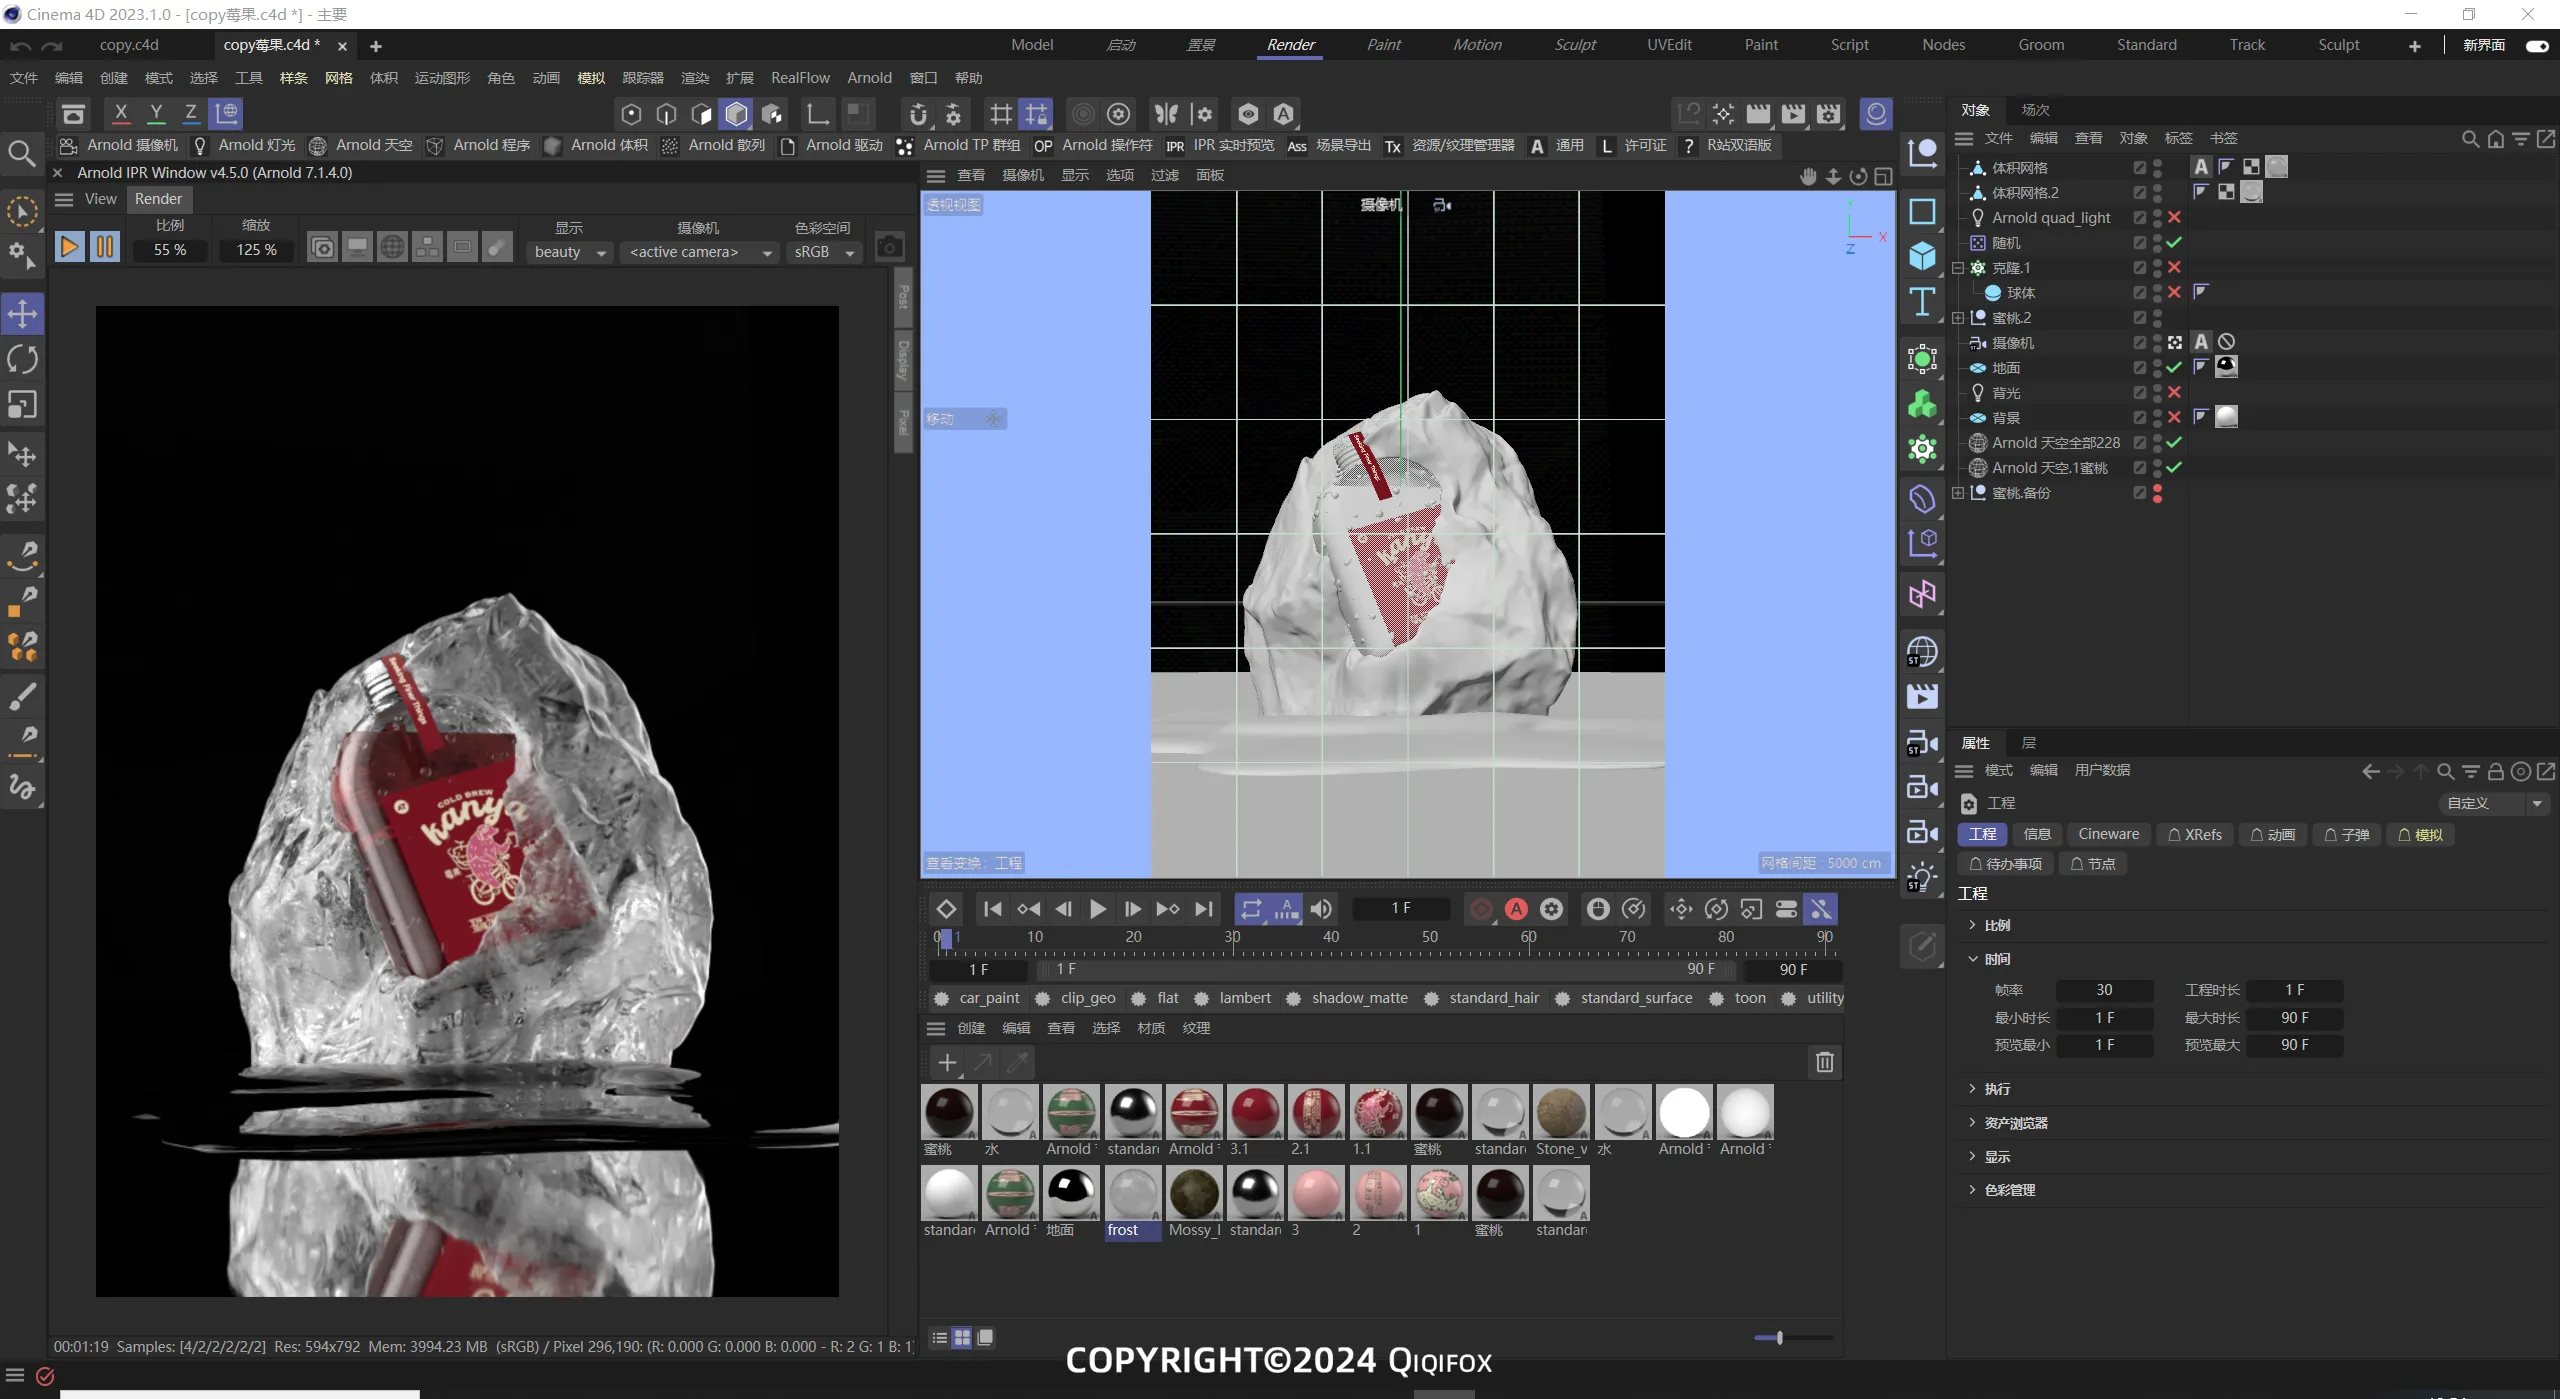The width and height of the screenshot is (2560, 1399).
Task: Add a cube primitive from object palette
Action: click(x=1922, y=256)
